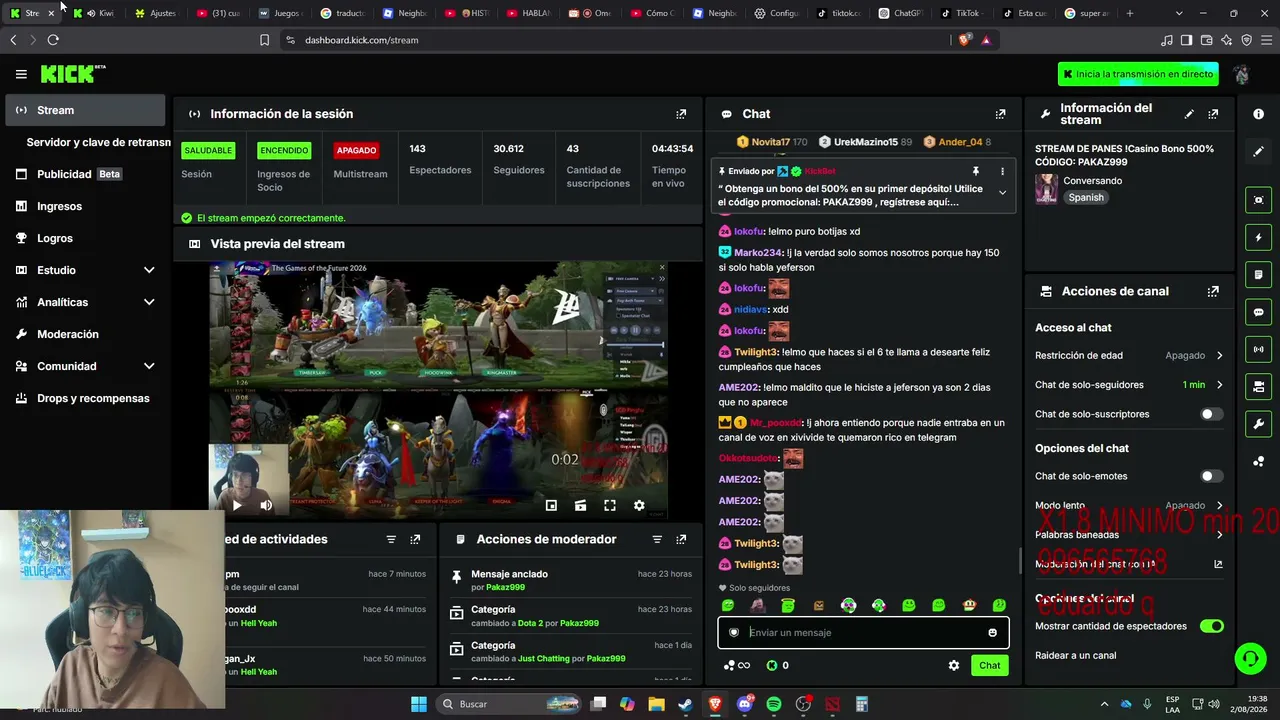This screenshot has width=1280, height=720.
Task: Play the stream preview video
Action: [237, 505]
